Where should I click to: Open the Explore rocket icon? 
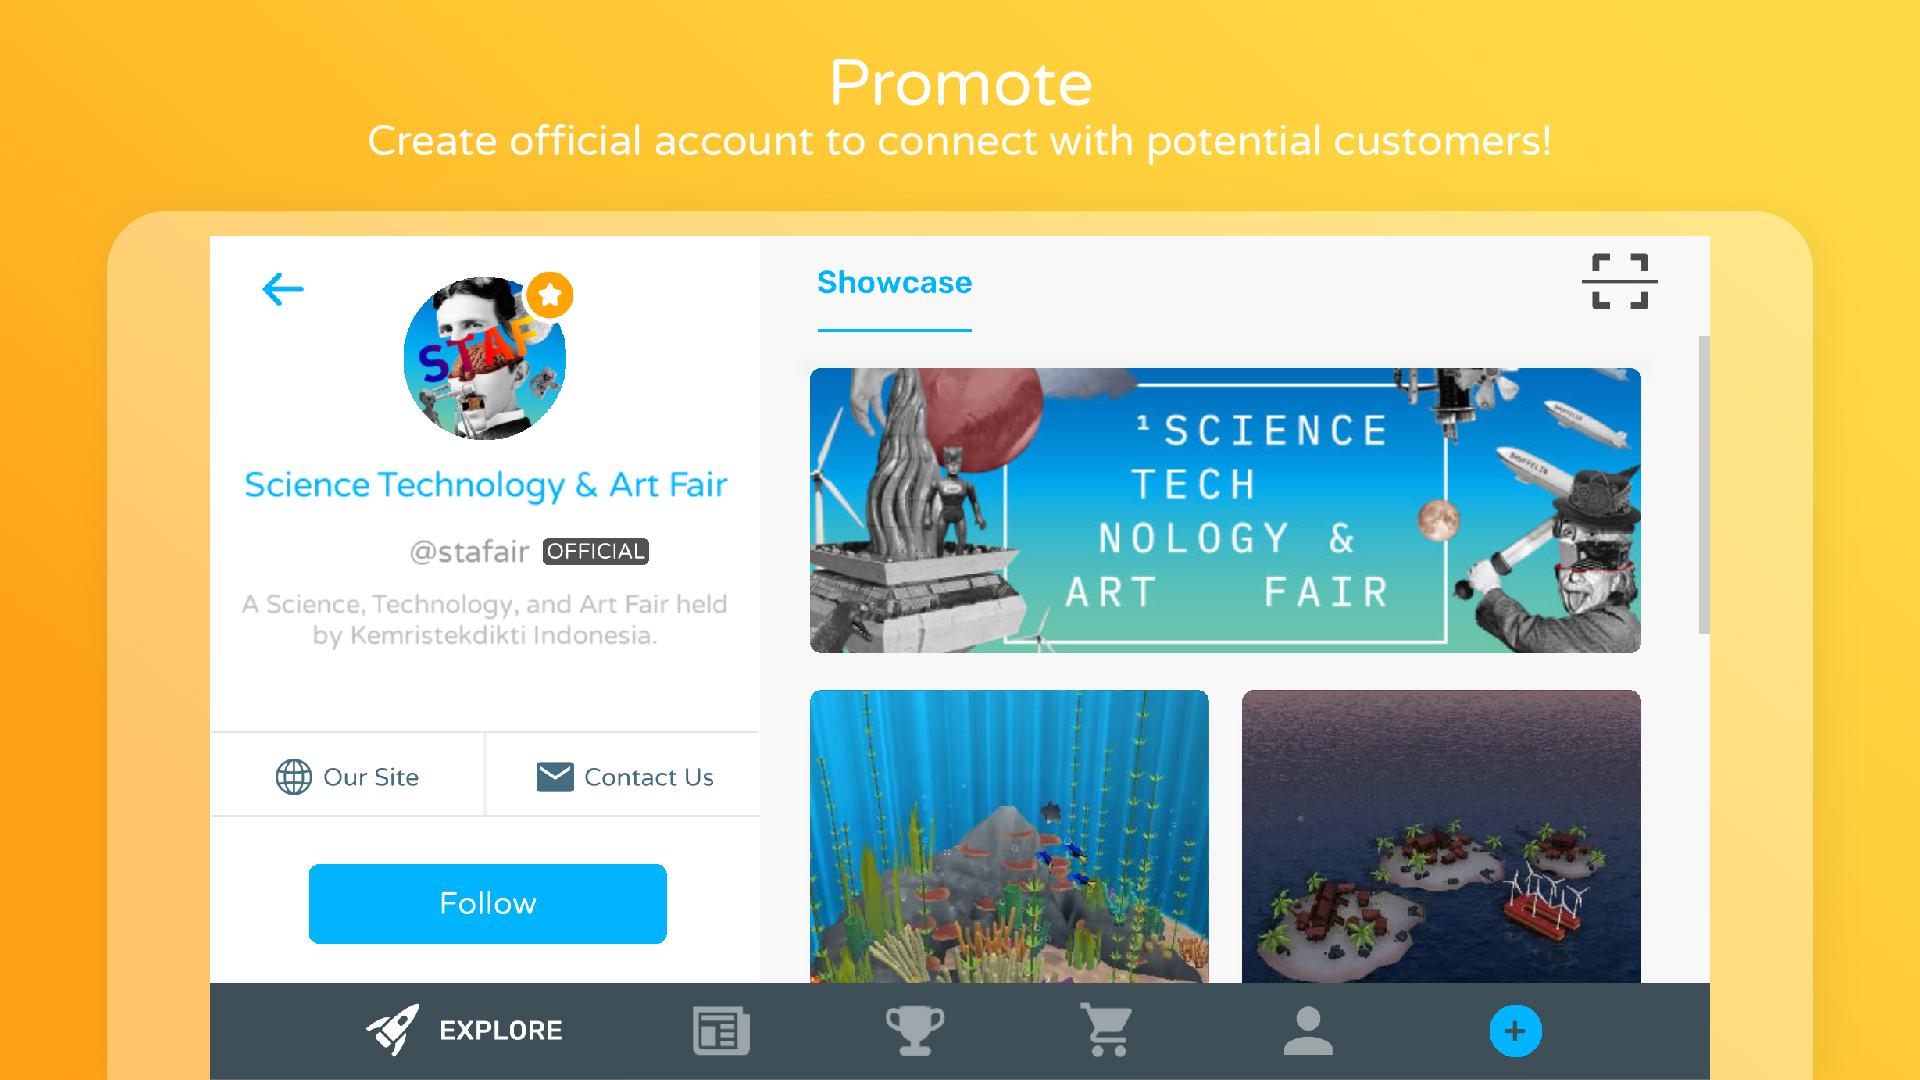(x=393, y=1030)
